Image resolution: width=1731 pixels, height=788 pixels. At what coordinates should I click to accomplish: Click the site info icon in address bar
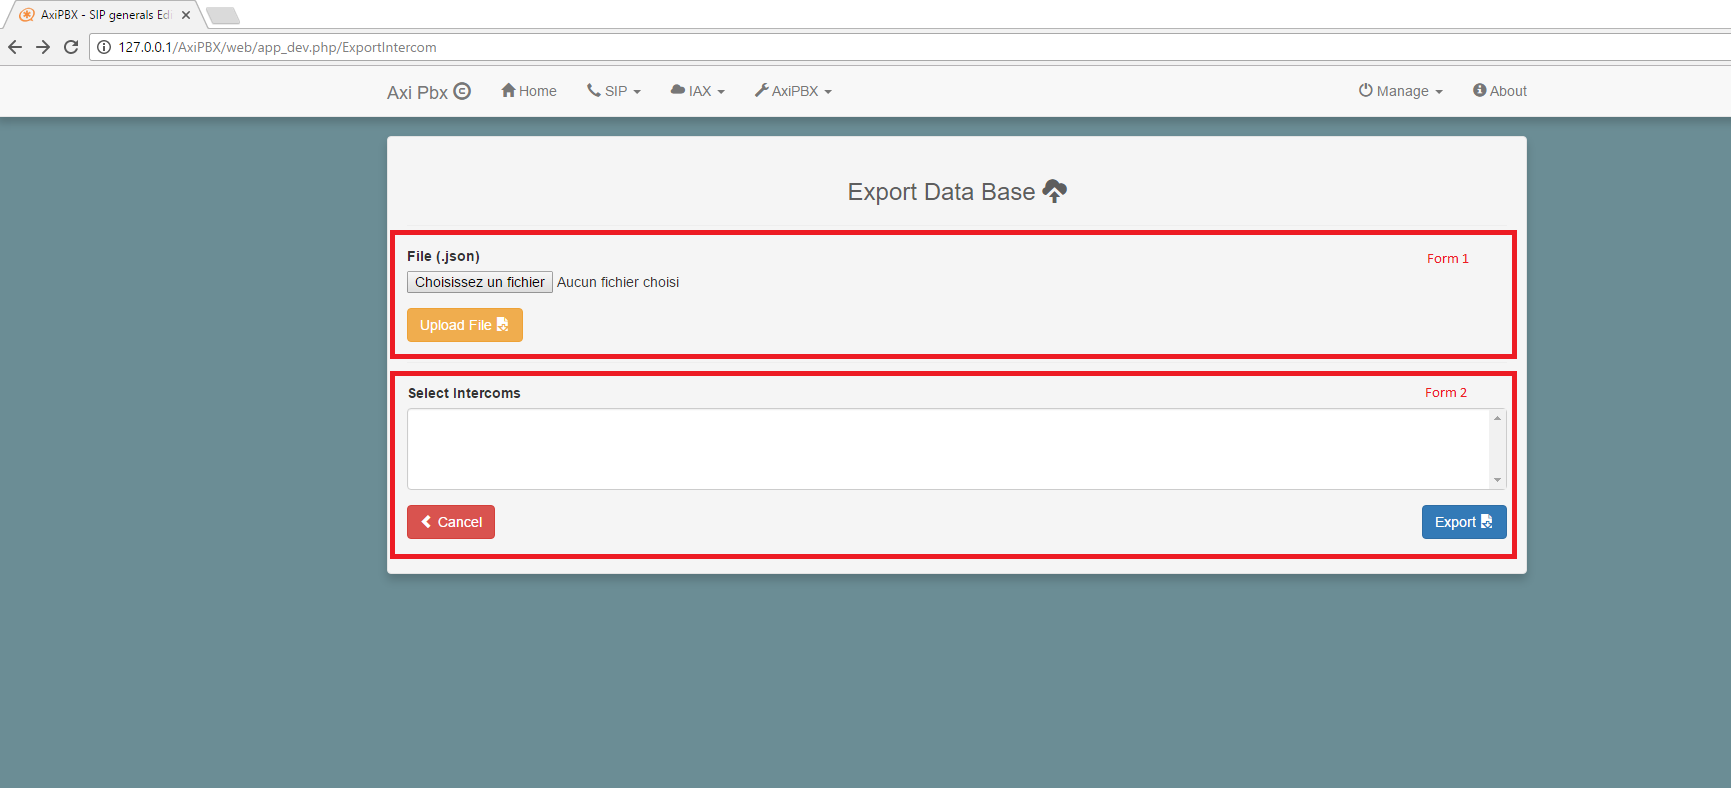click(104, 47)
